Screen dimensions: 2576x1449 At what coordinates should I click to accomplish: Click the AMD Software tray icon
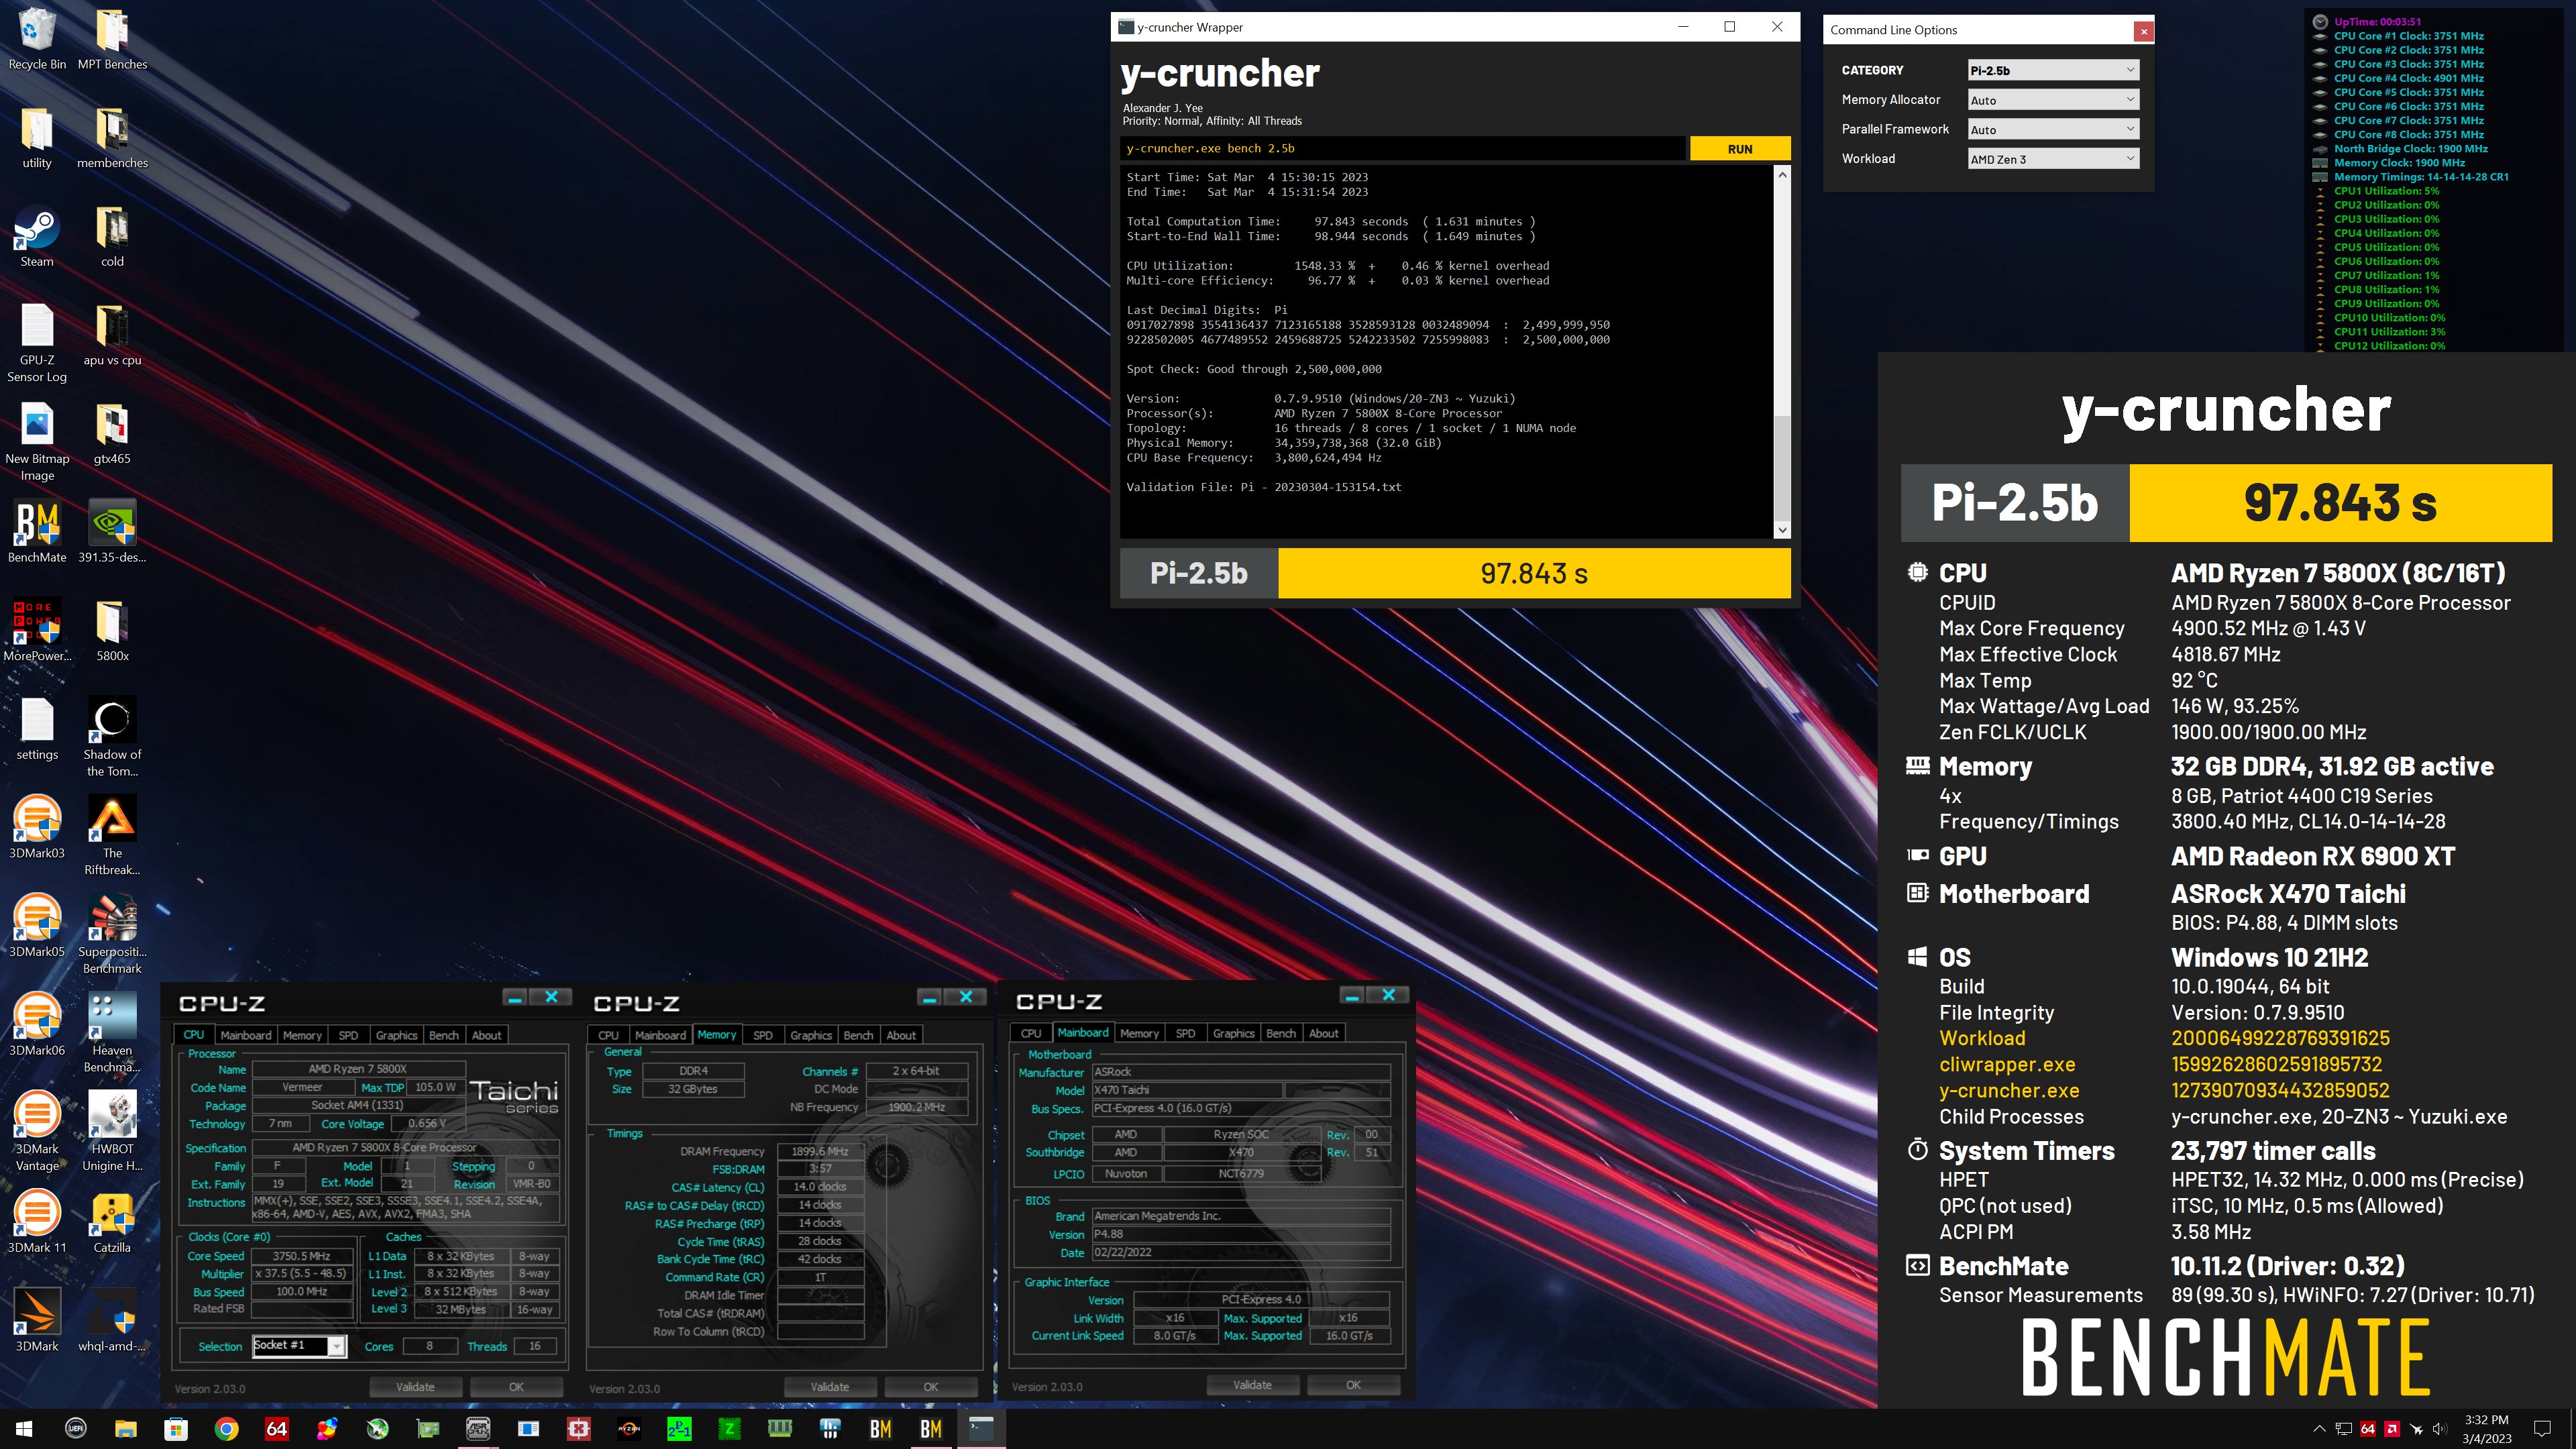point(2392,1429)
